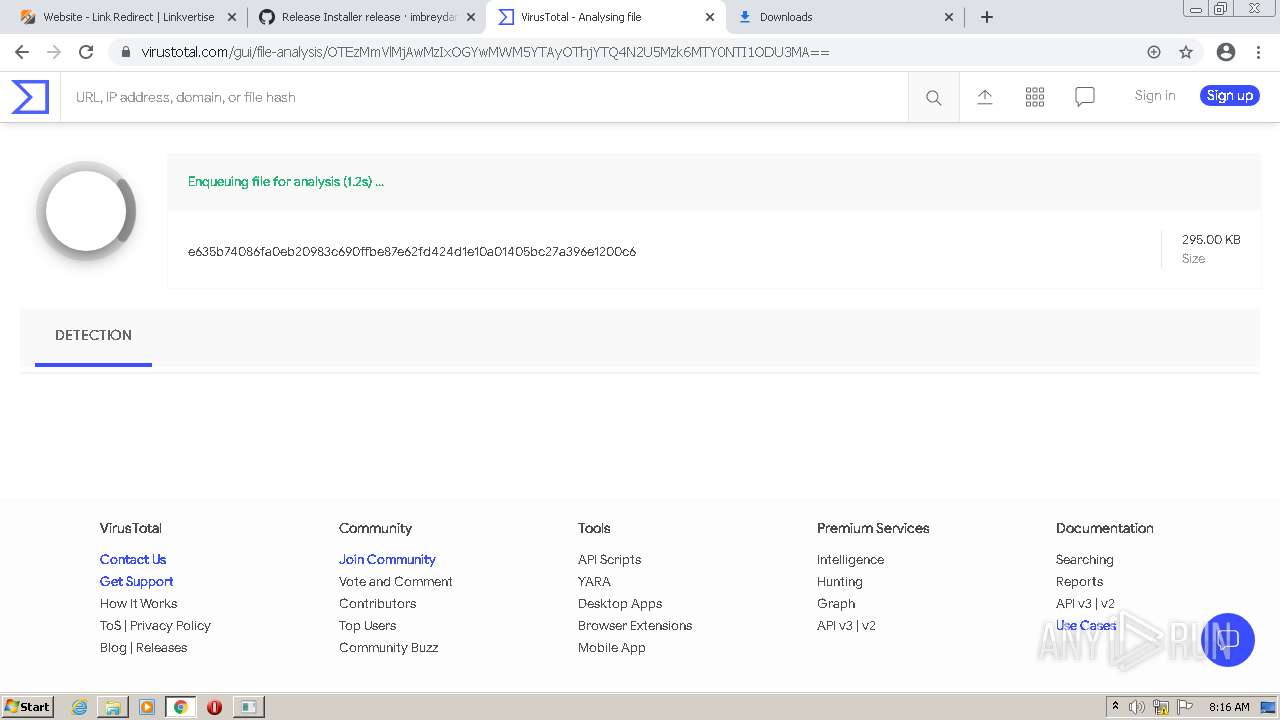The height and width of the screenshot is (720, 1280).
Task: Open File Explorer from the taskbar
Action: pos(113,707)
